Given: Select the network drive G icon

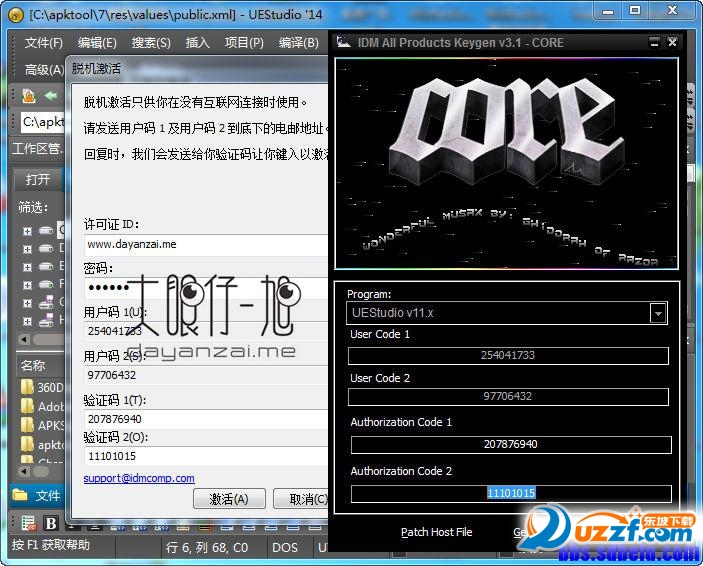Looking at the screenshot, I should [x=46, y=303].
